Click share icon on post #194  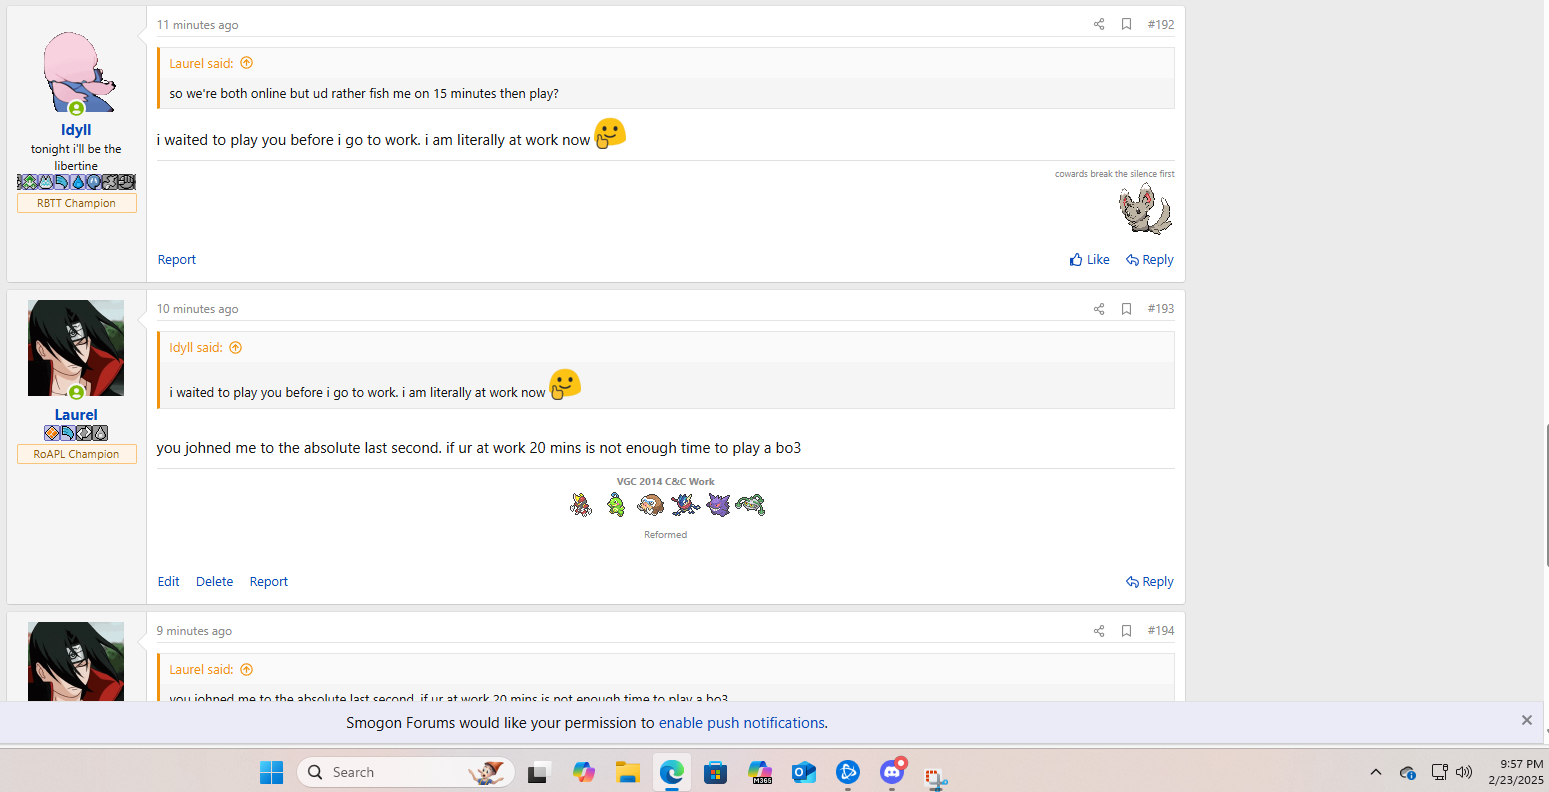click(x=1098, y=631)
